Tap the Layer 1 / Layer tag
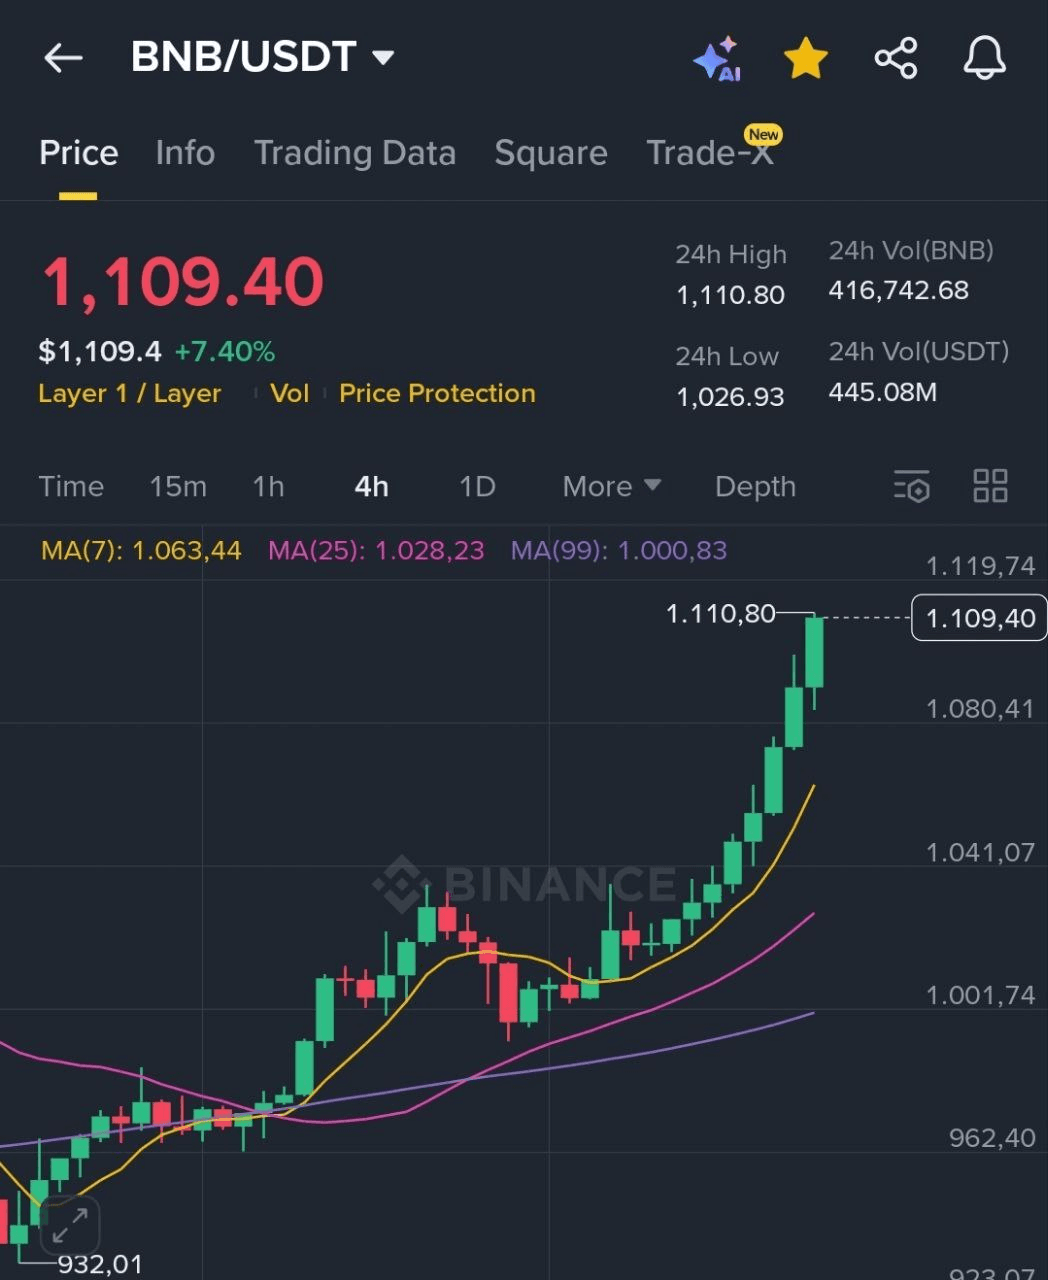This screenshot has height=1280, width=1048. tap(129, 394)
